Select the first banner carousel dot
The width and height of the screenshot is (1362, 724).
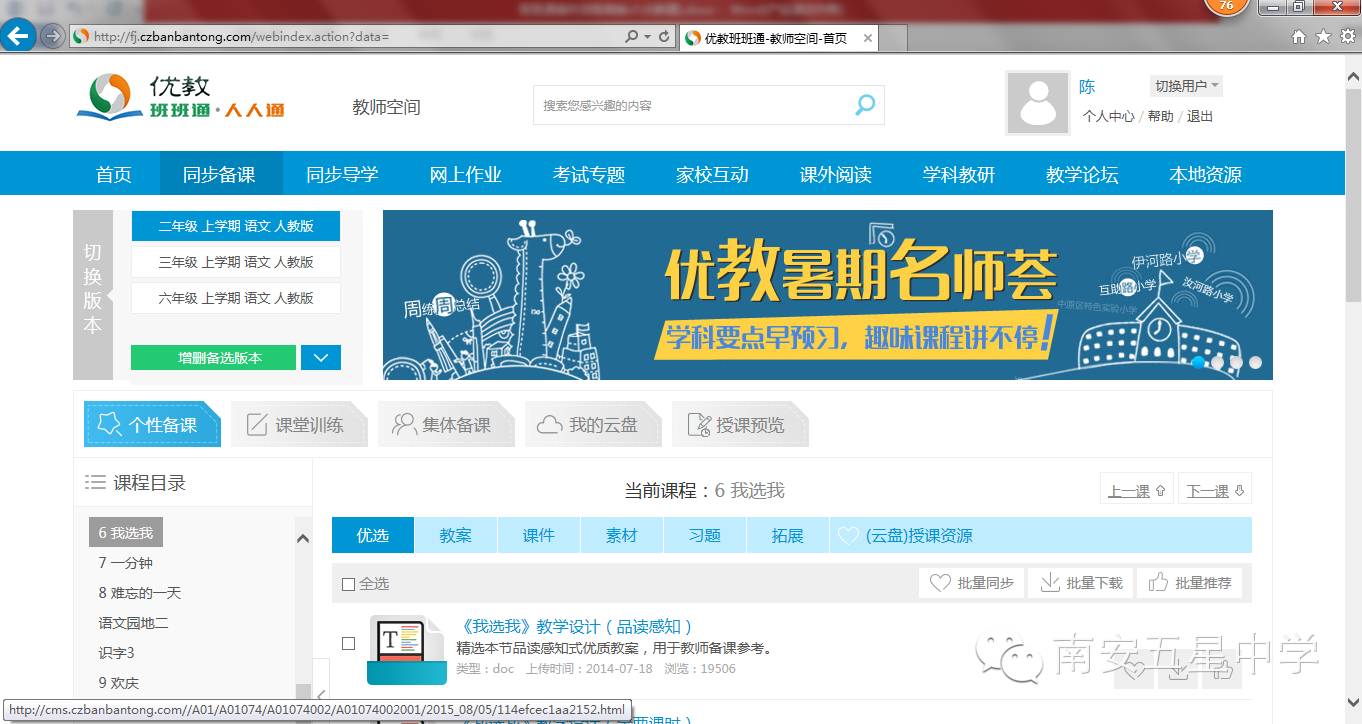click(1198, 362)
